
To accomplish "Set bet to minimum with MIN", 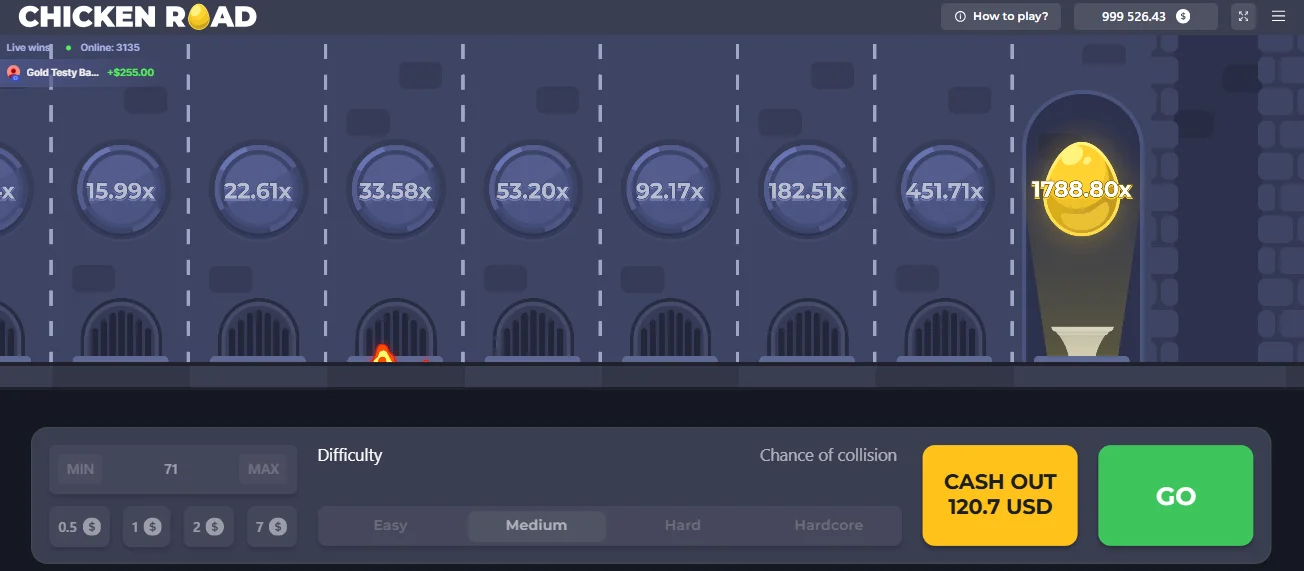I will click(81, 469).
